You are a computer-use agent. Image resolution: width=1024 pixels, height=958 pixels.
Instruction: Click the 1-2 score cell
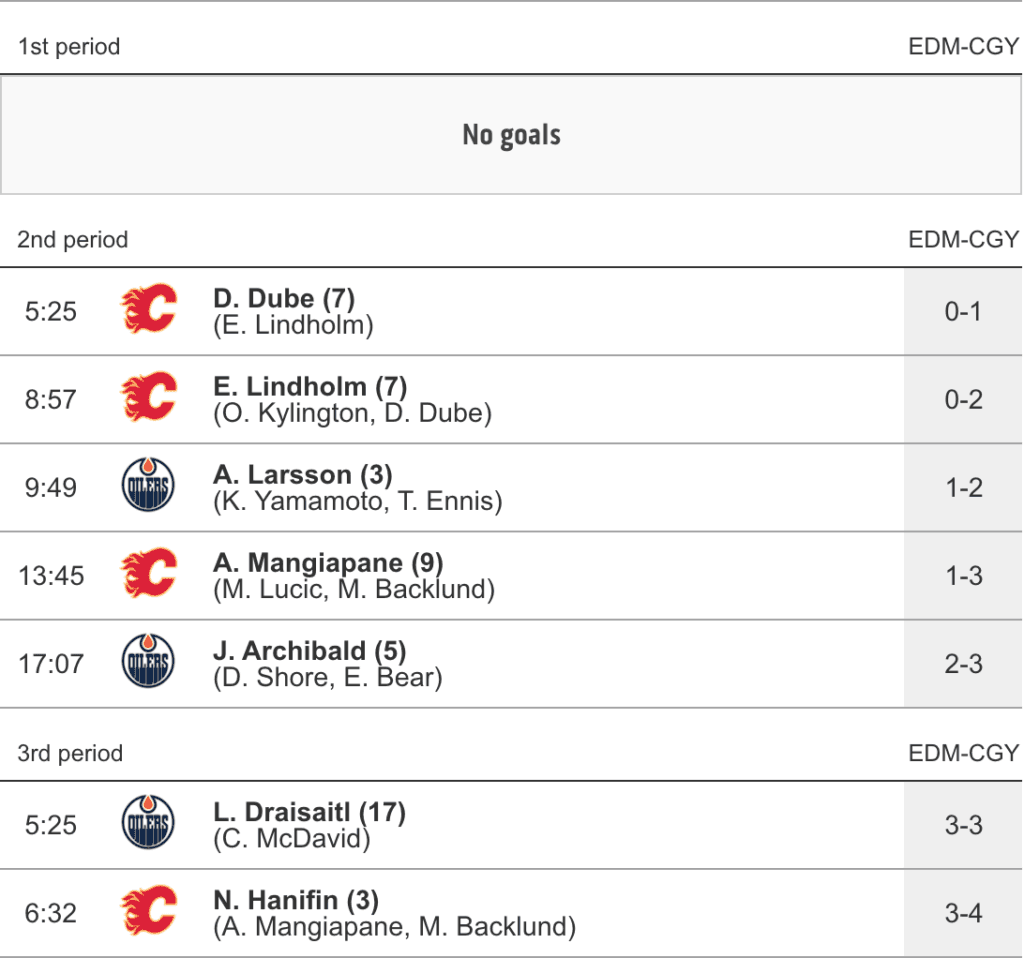click(x=963, y=487)
